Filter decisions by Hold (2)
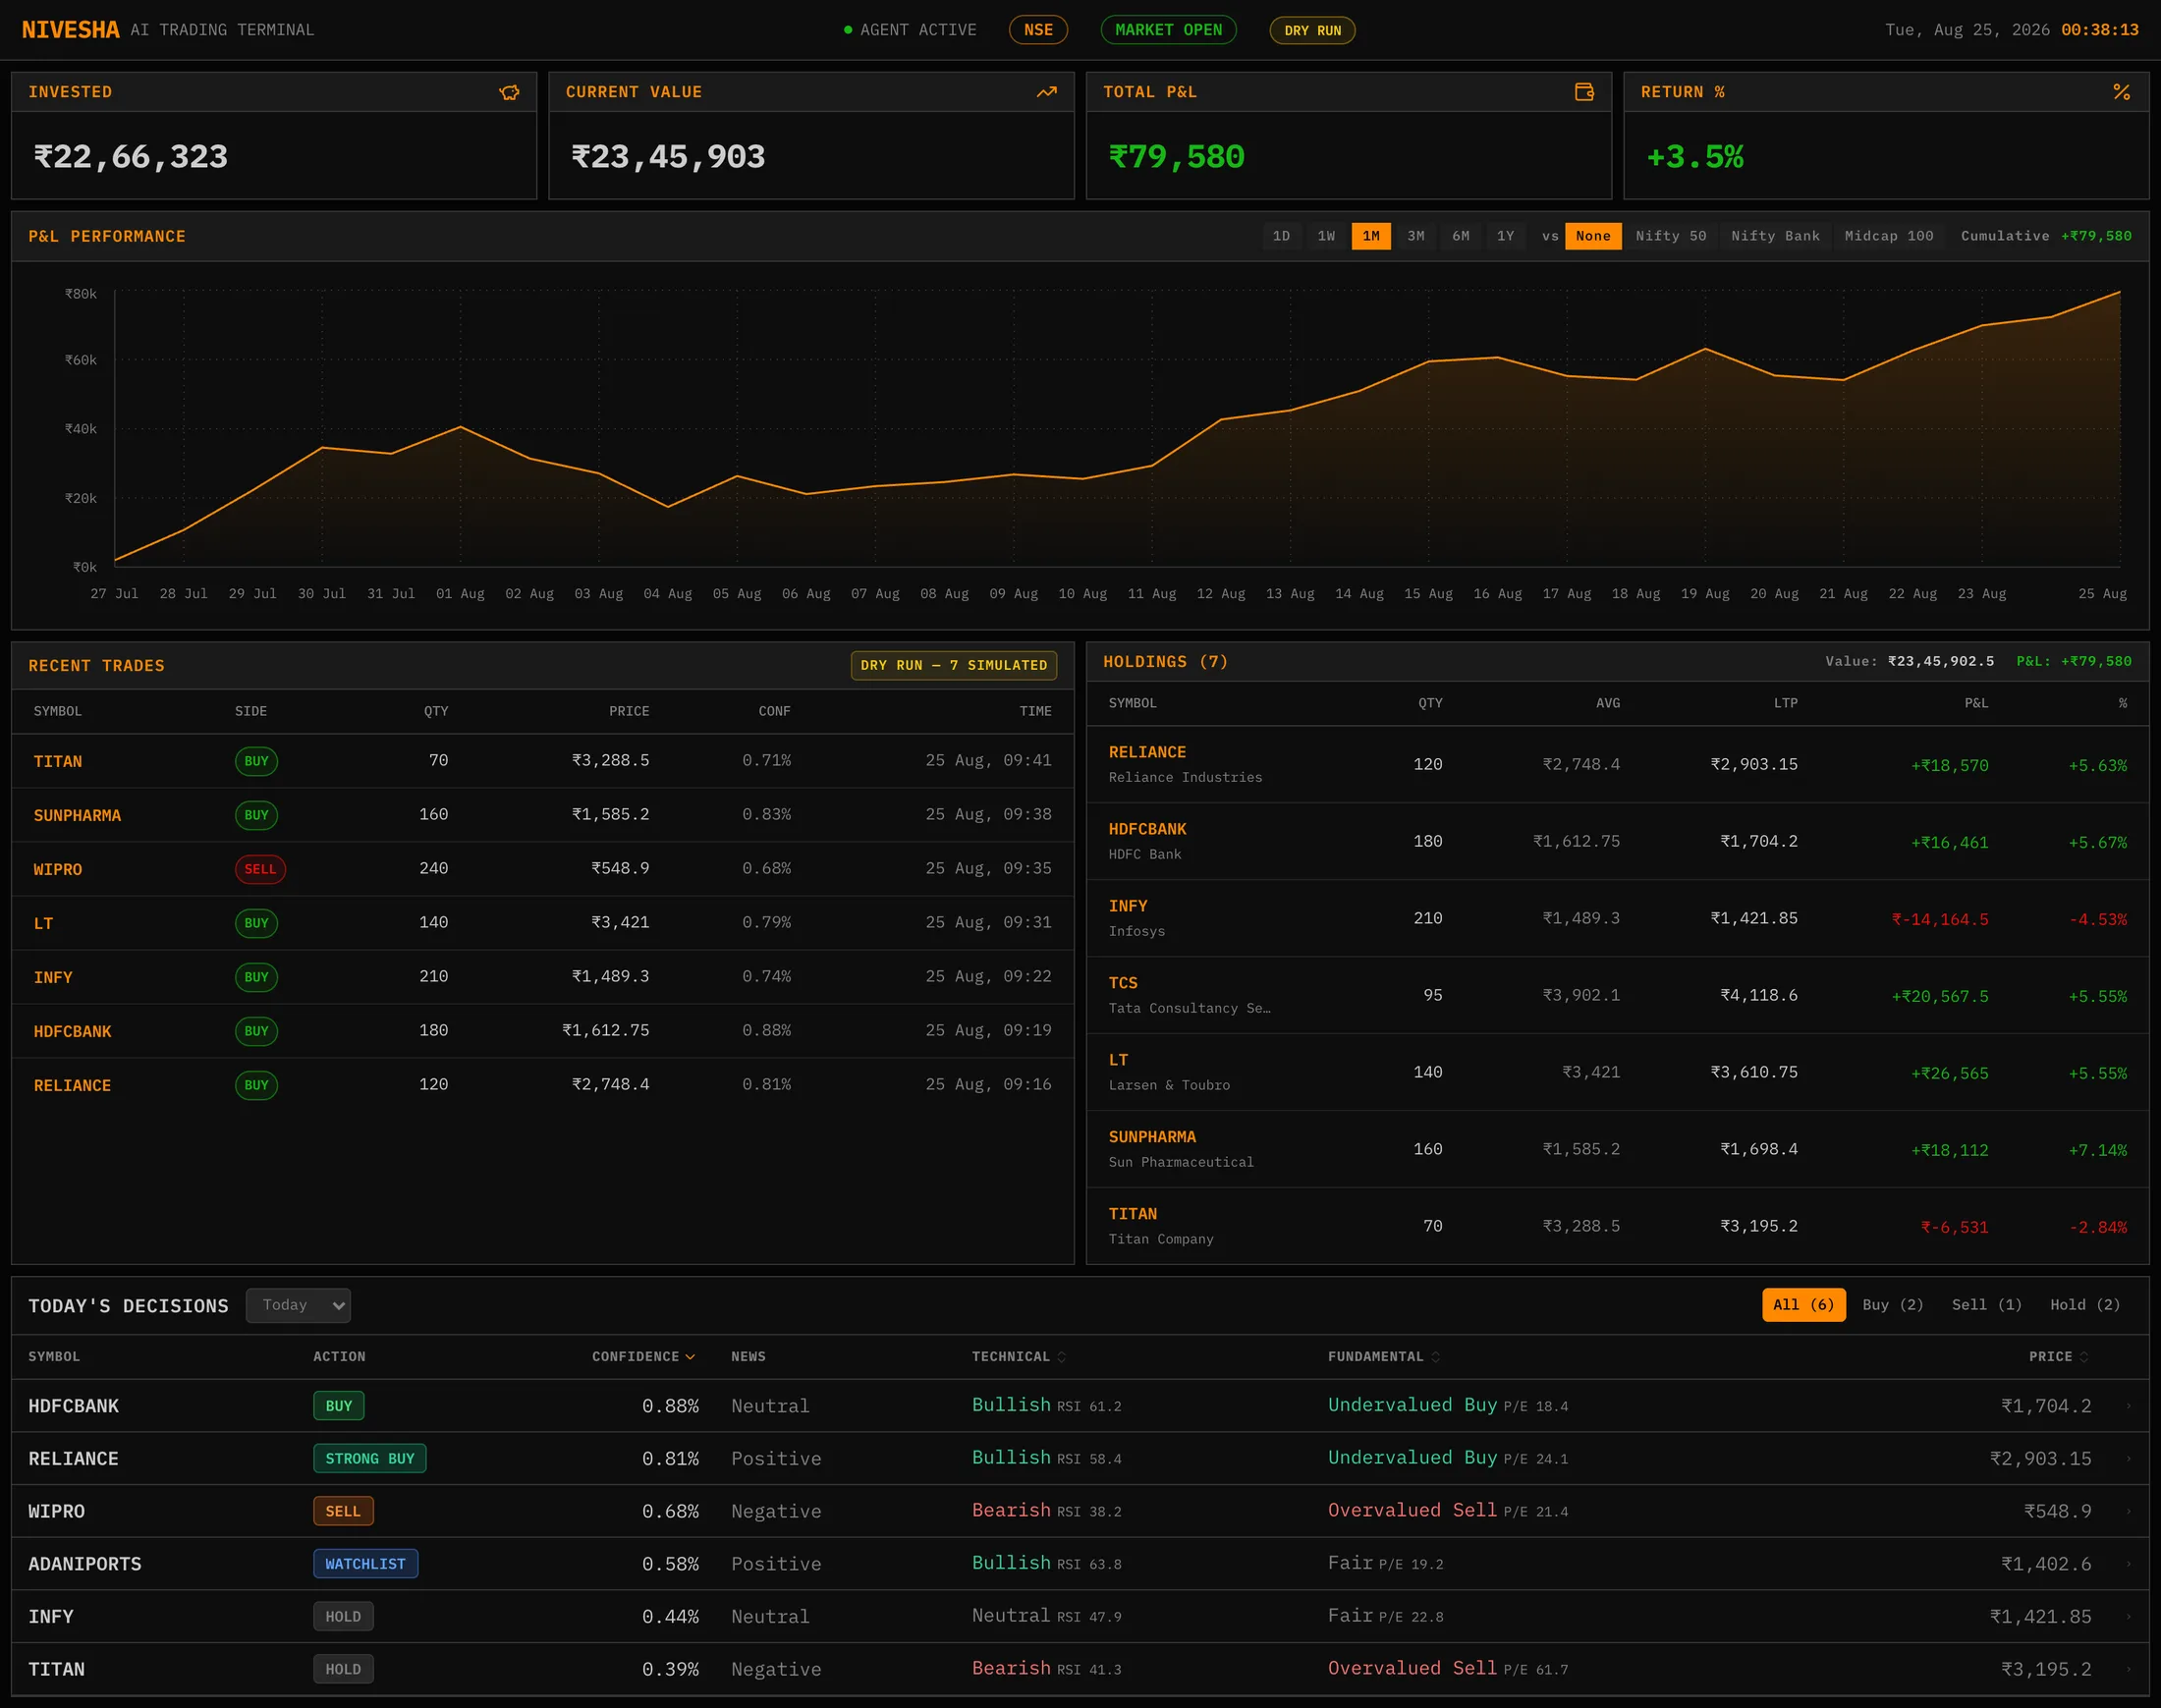 (2085, 1305)
